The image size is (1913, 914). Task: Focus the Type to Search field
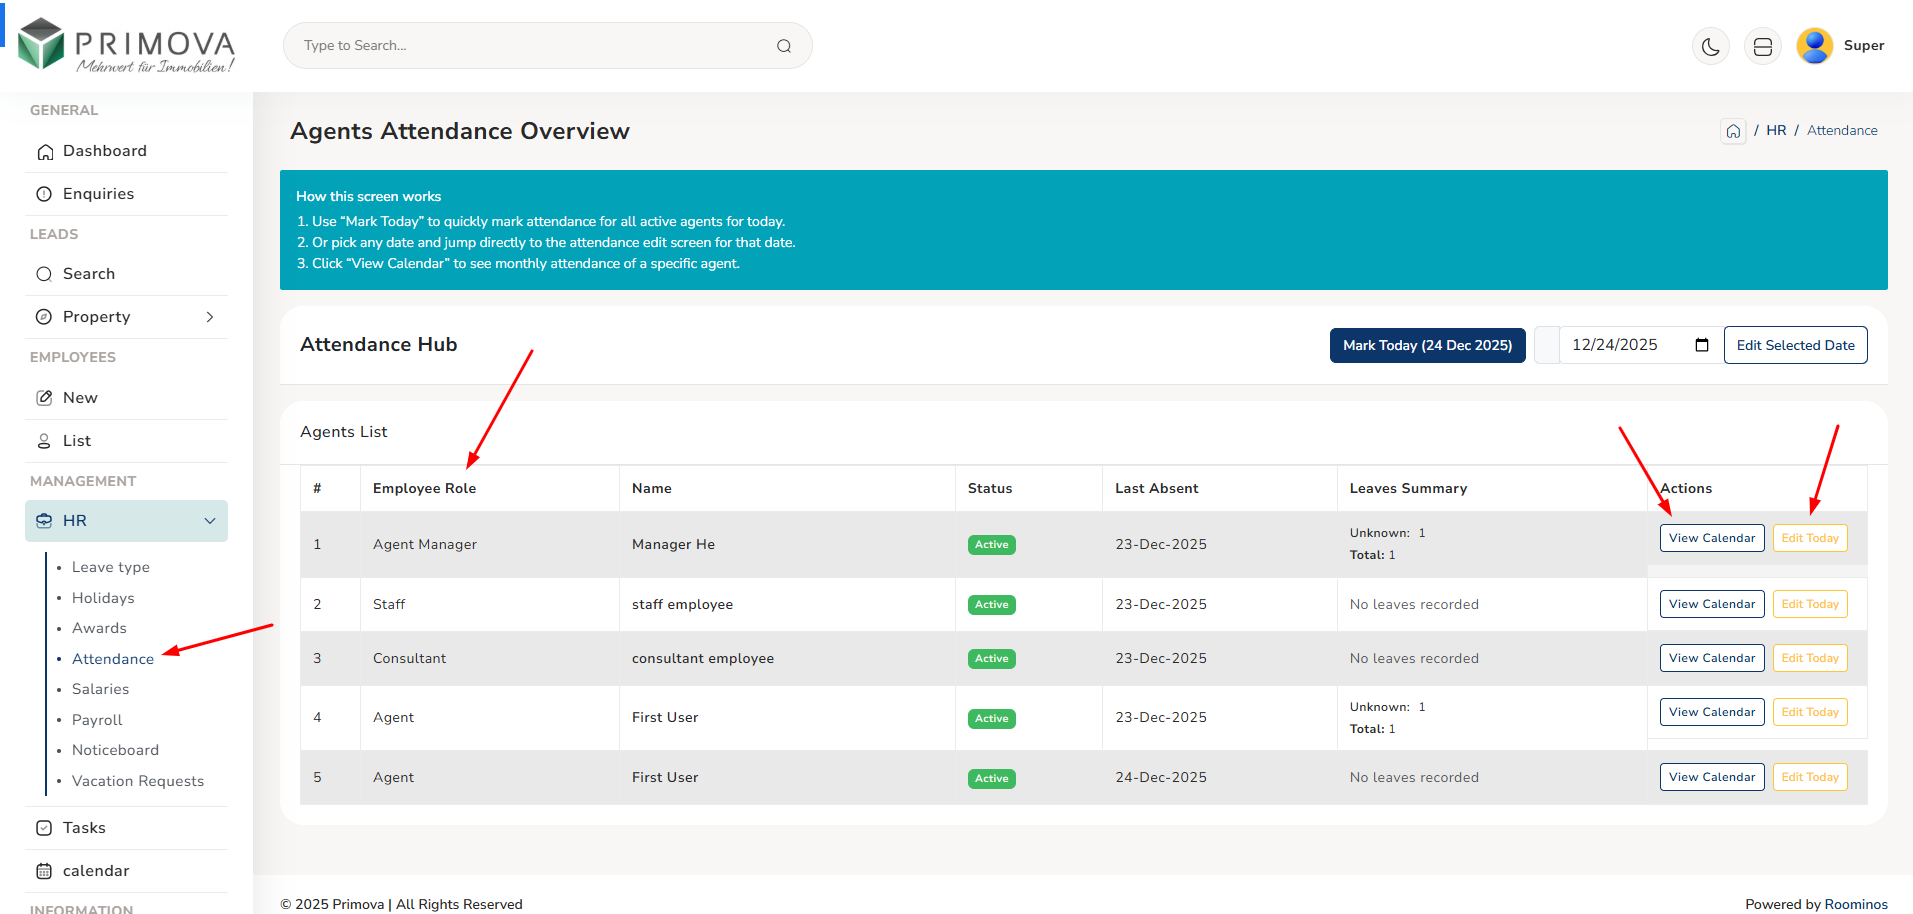pos(535,46)
